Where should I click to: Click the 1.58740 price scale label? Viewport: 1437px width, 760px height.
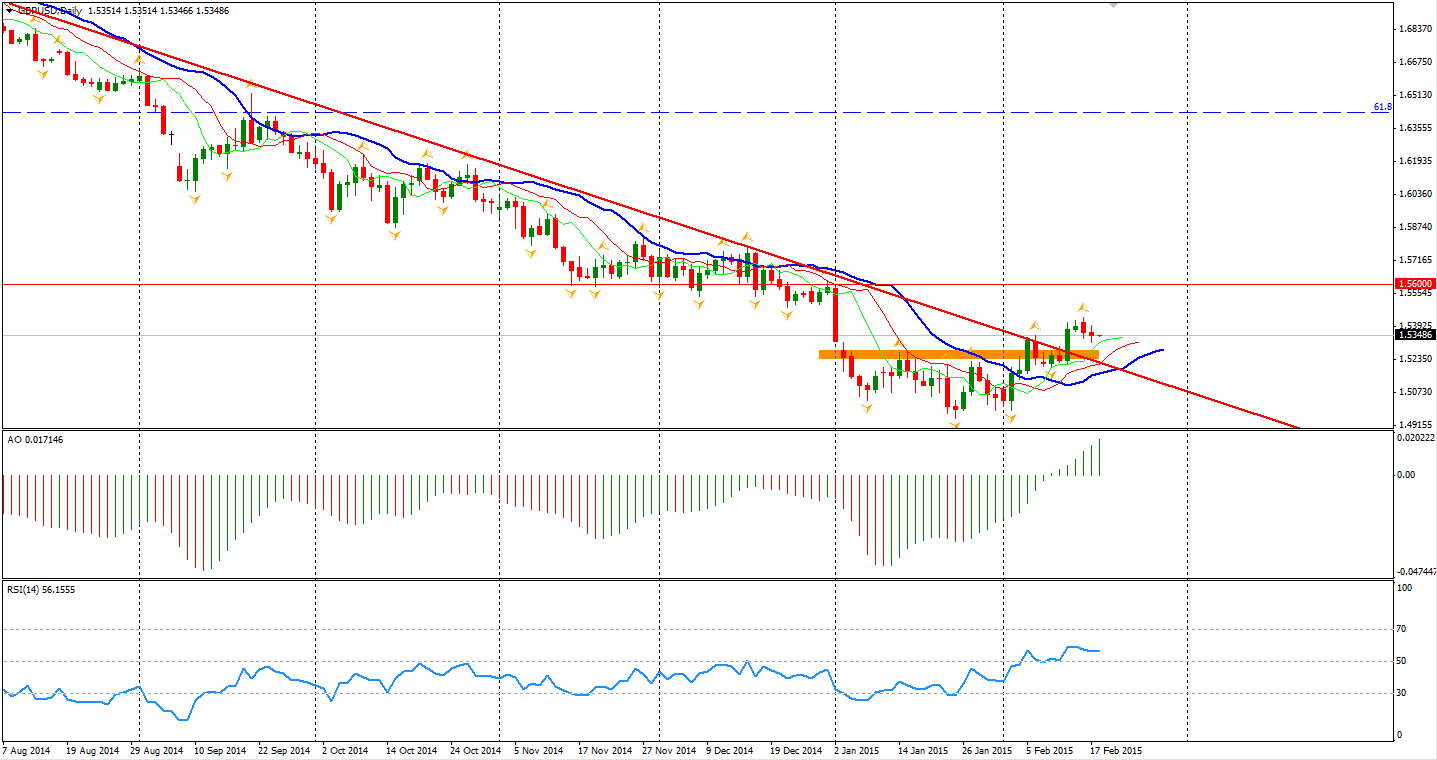click(1416, 227)
